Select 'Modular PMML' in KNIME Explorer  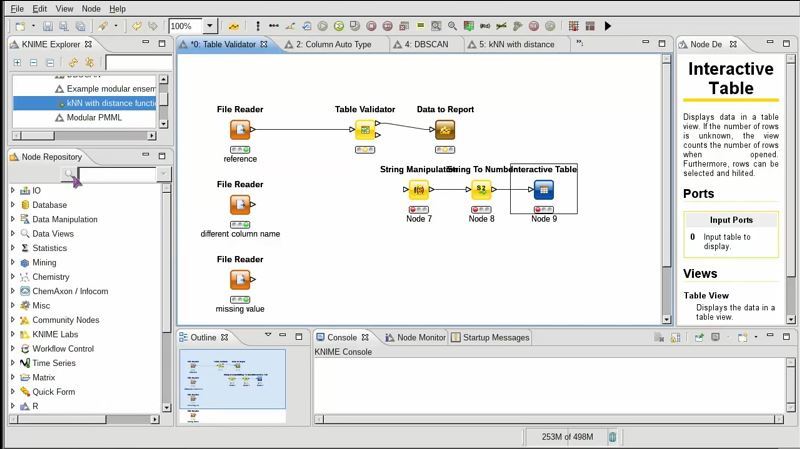click(x=94, y=117)
